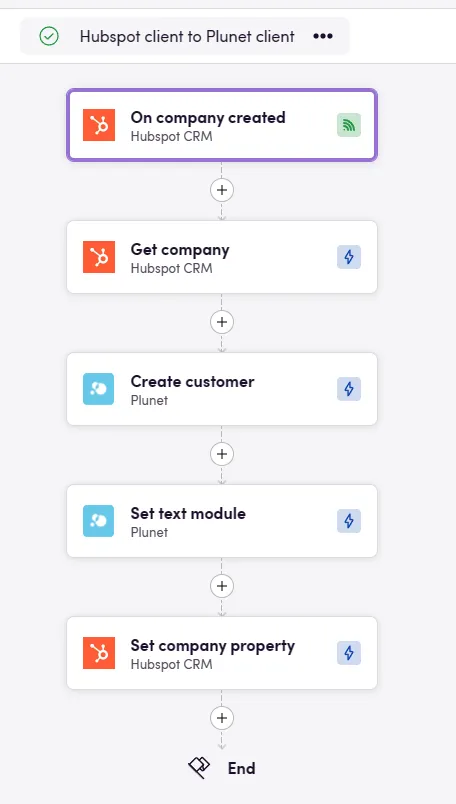Click the Hubspot icon on 'On company created'
Screen dimensions: 456x804
coord(98,125)
